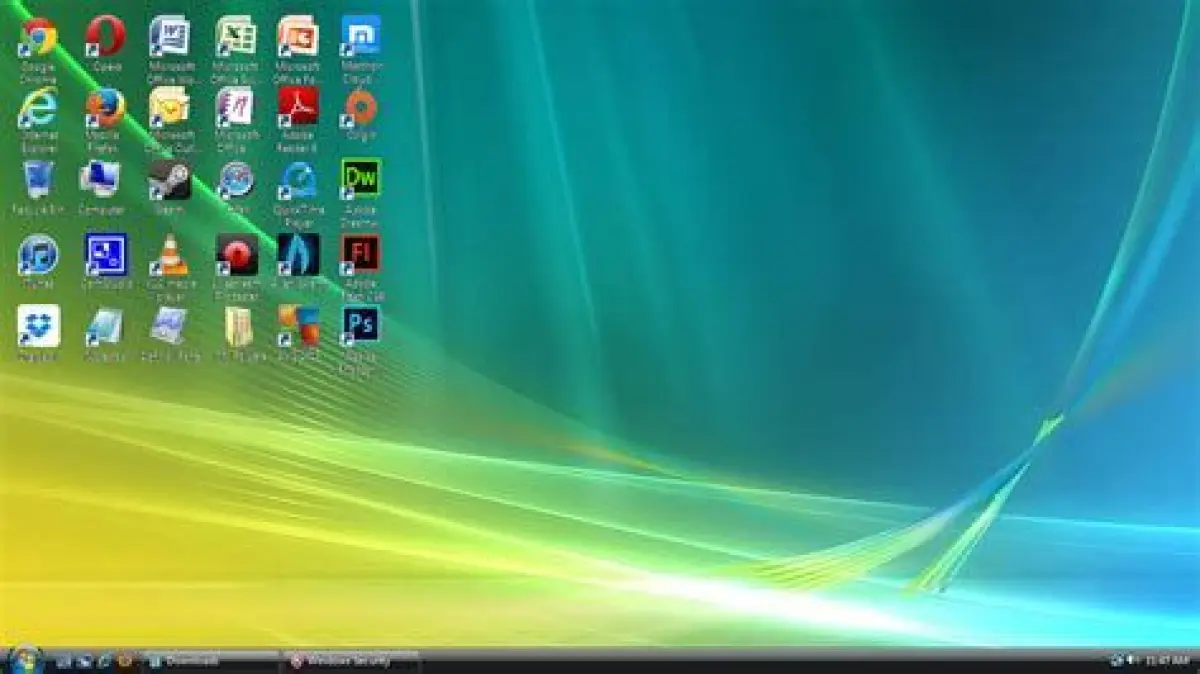
Task: Select the VLC media player icon
Action: click(169, 256)
